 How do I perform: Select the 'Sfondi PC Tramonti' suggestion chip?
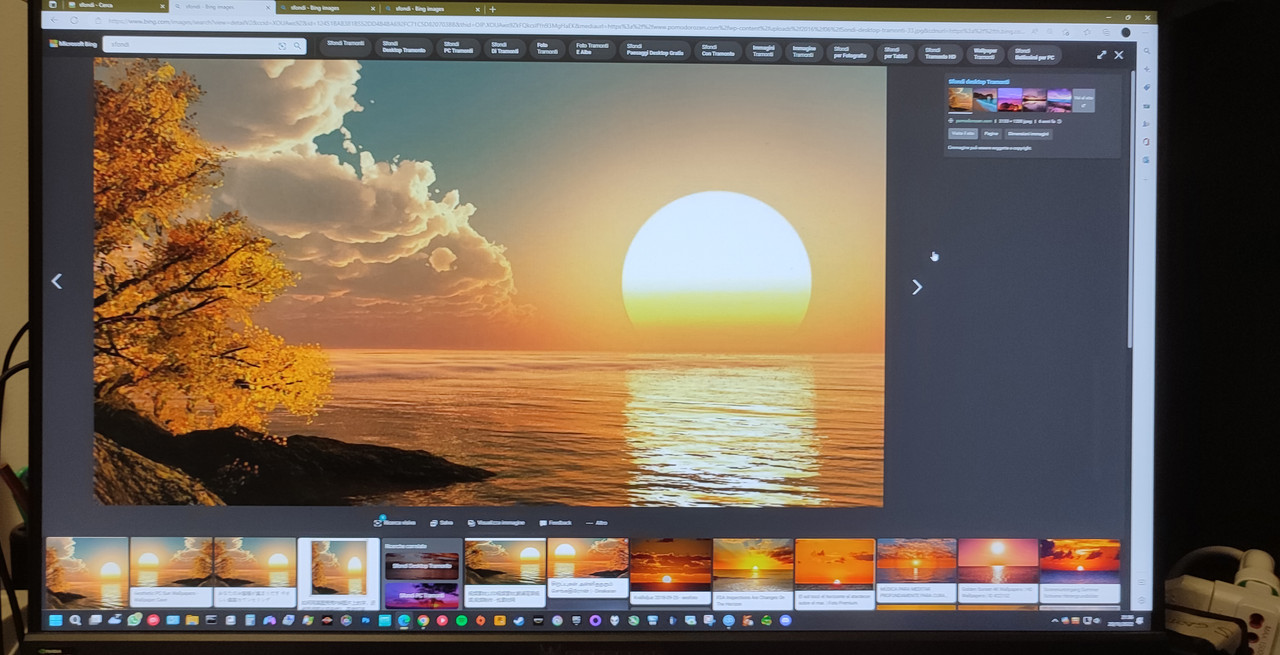458,47
